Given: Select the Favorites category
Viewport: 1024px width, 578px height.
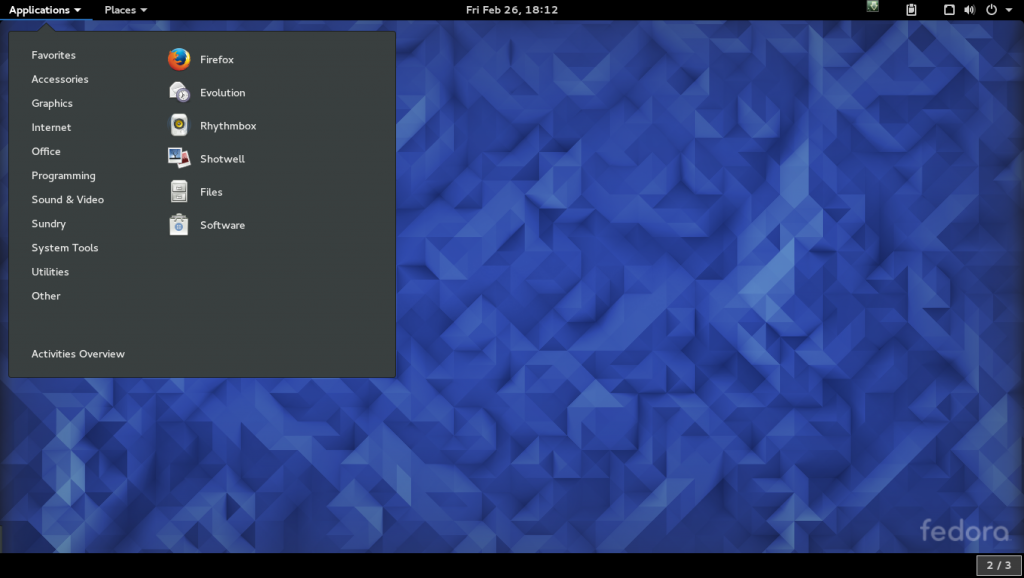Looking at the screenshot, I should pos(54,55).
